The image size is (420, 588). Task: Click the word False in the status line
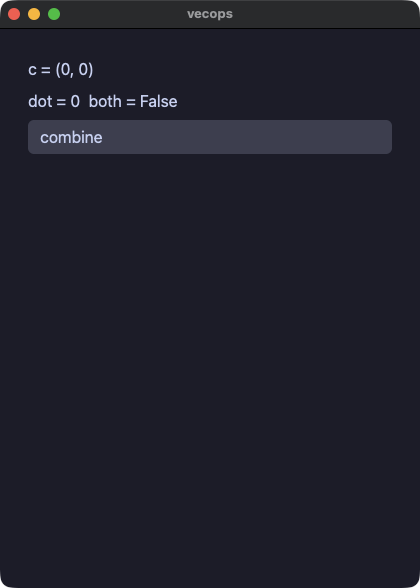(159, 102)
